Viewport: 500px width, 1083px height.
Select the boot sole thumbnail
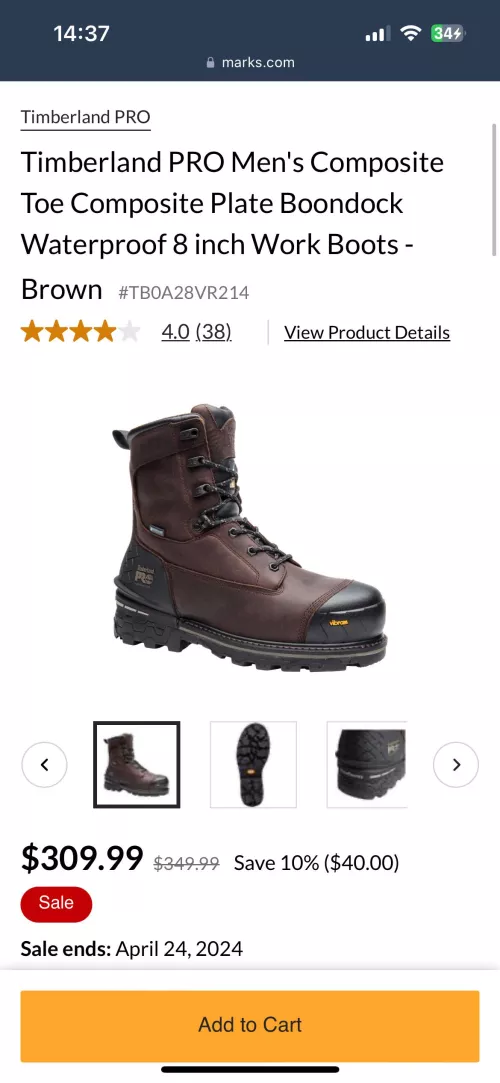pos(253,765)
